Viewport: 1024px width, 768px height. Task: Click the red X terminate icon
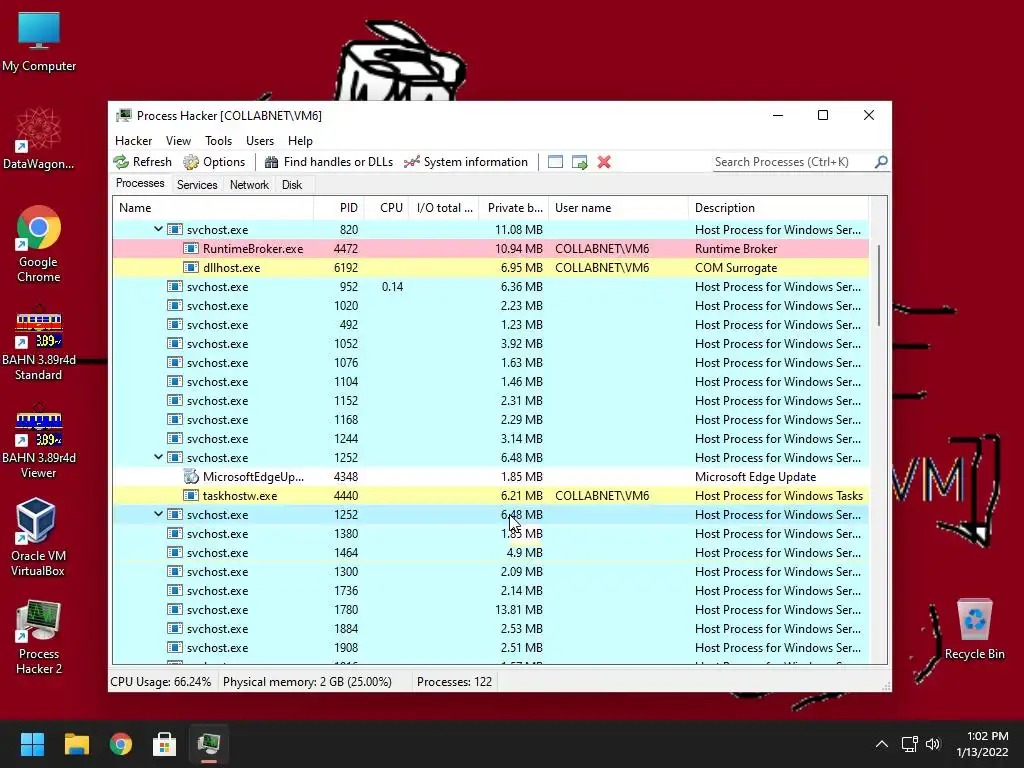pyautogui.click(x=604, y=162)
